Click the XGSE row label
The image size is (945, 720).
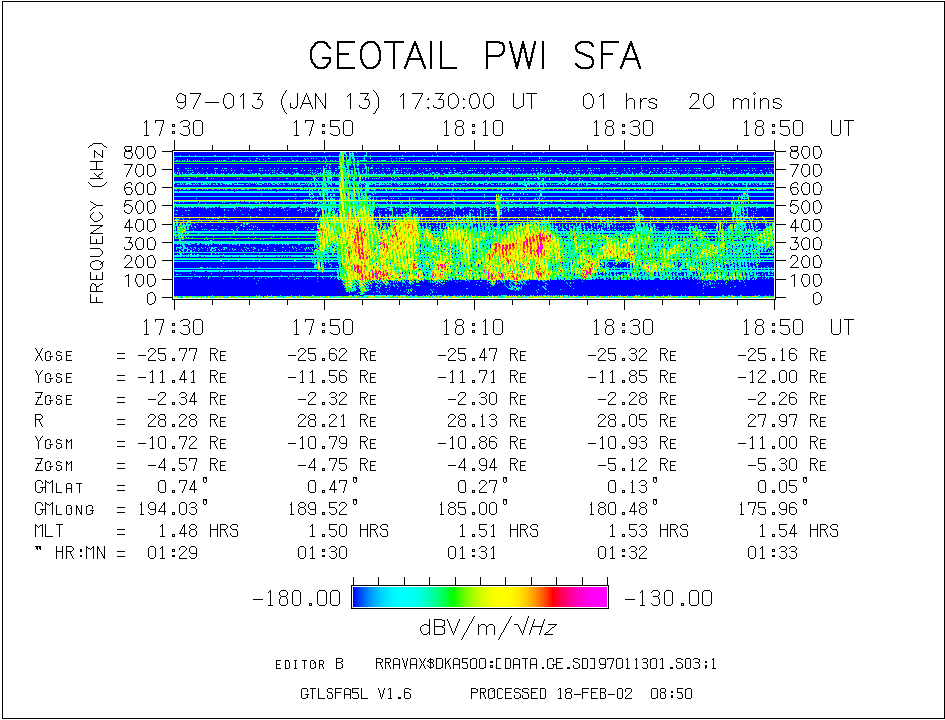(x=53, y=355)
